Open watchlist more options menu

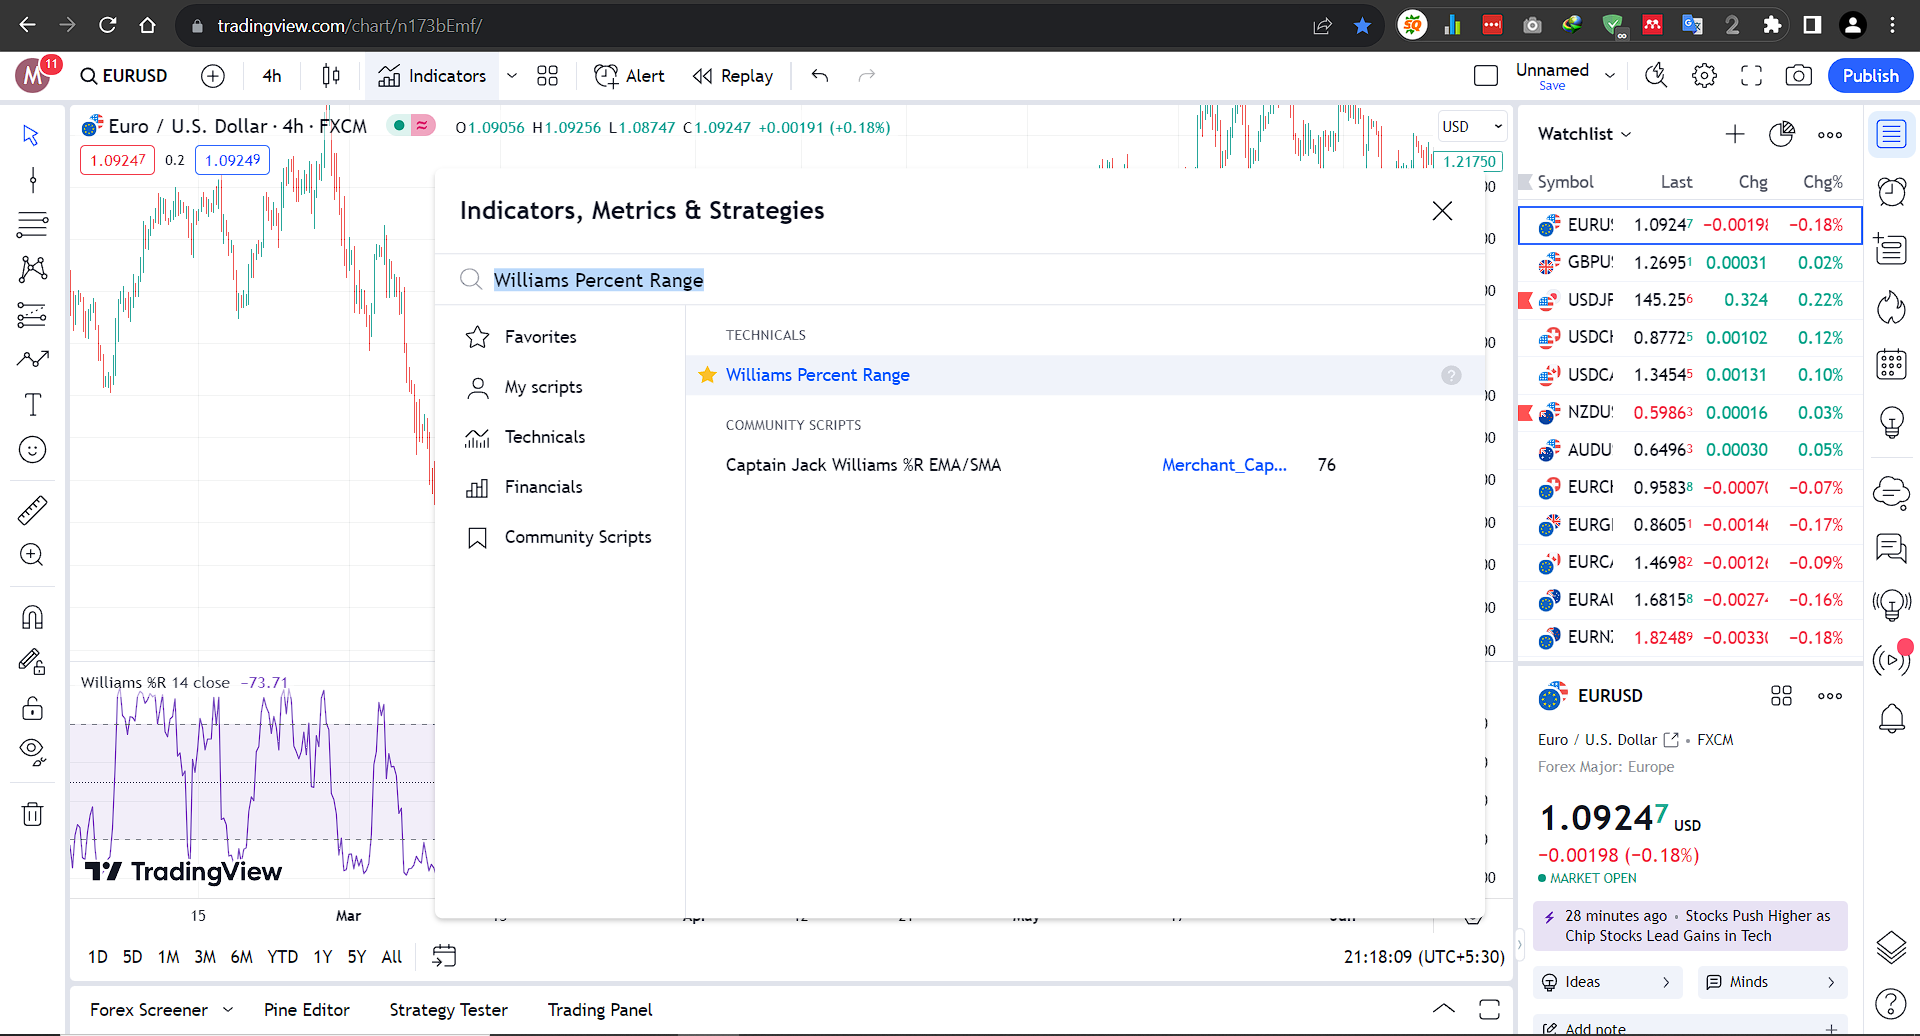pos(1830,134)
